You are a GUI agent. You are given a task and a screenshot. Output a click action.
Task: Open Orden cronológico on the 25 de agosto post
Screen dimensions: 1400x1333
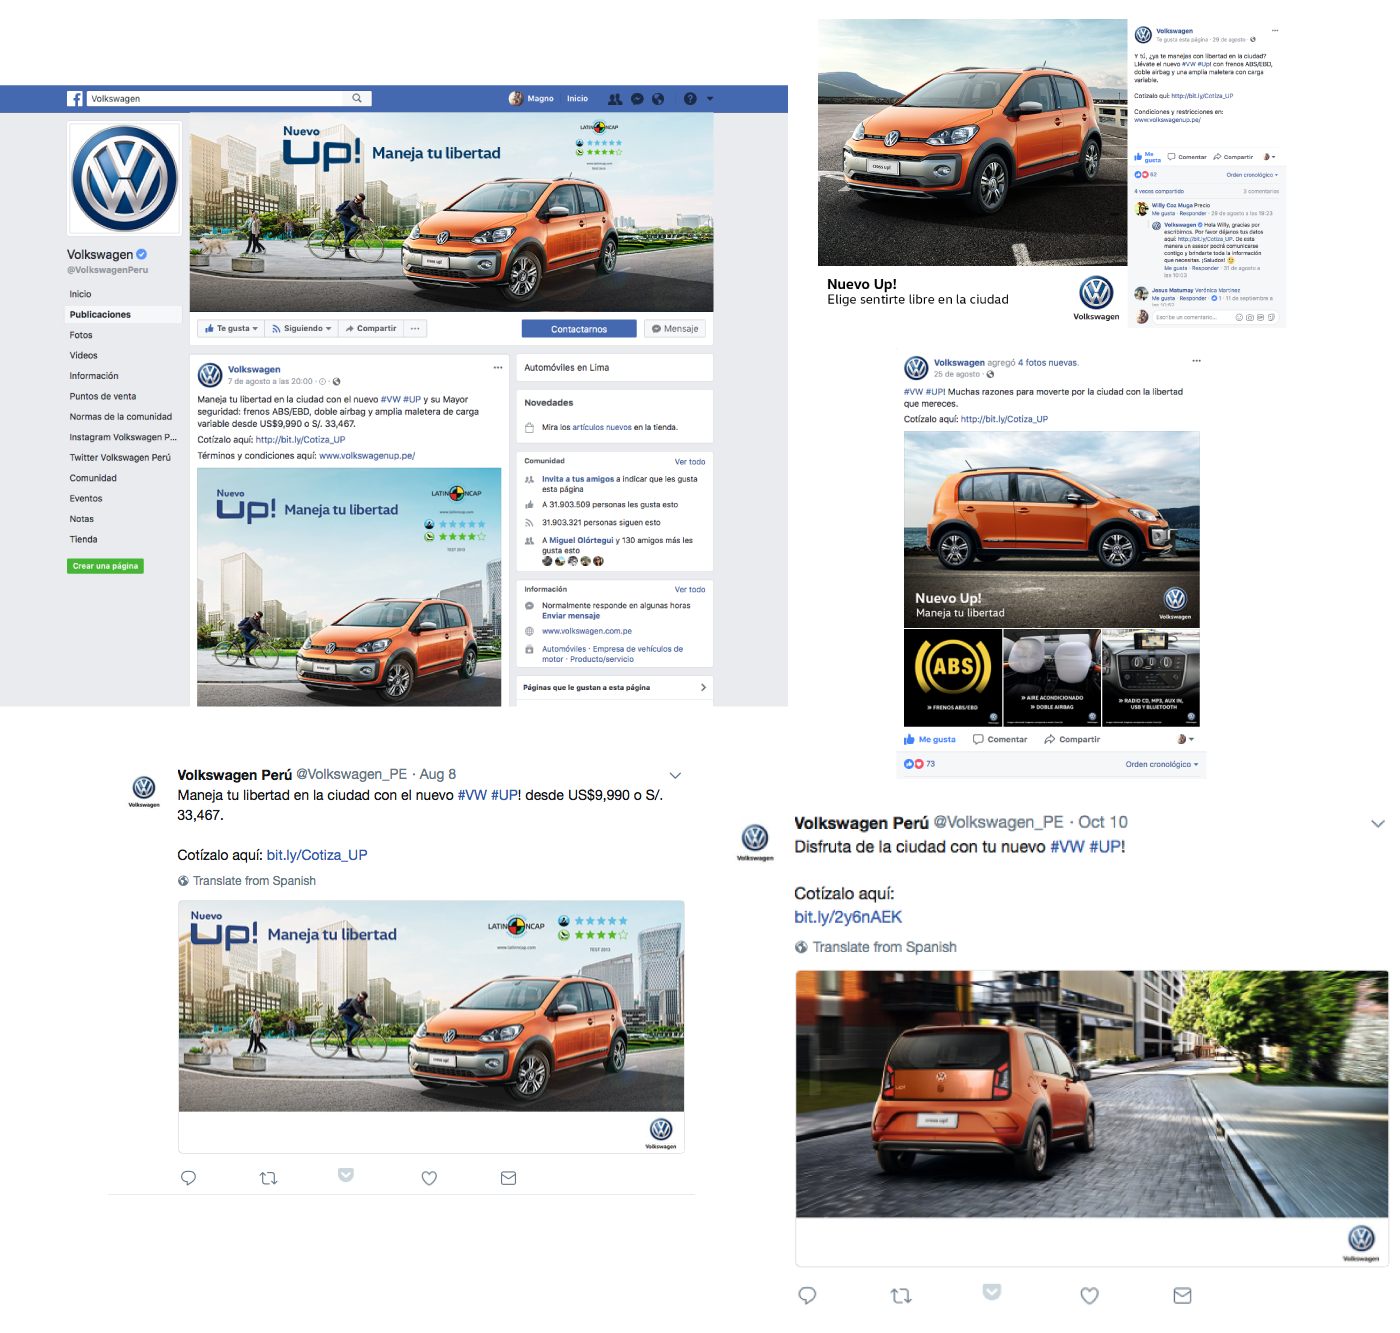click(x=1161, y=764)
